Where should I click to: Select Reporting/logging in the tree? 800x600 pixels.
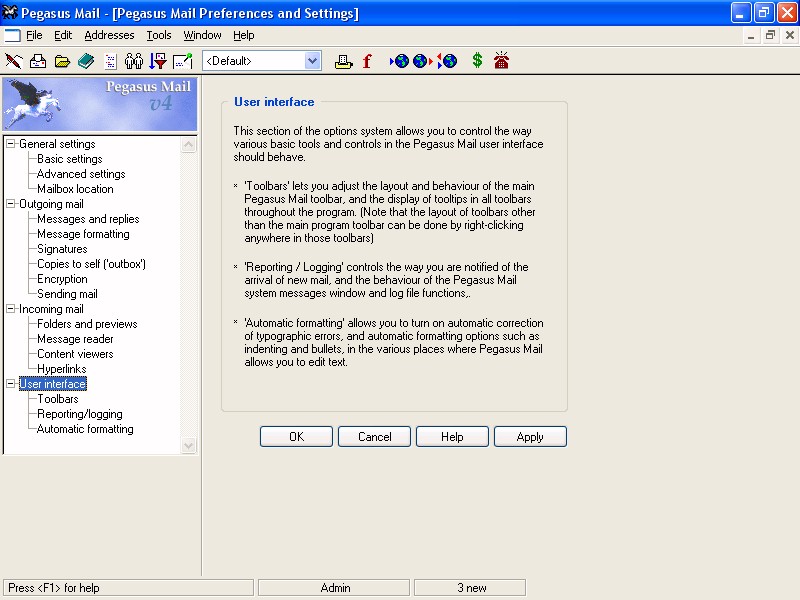[x=80, y=414]
